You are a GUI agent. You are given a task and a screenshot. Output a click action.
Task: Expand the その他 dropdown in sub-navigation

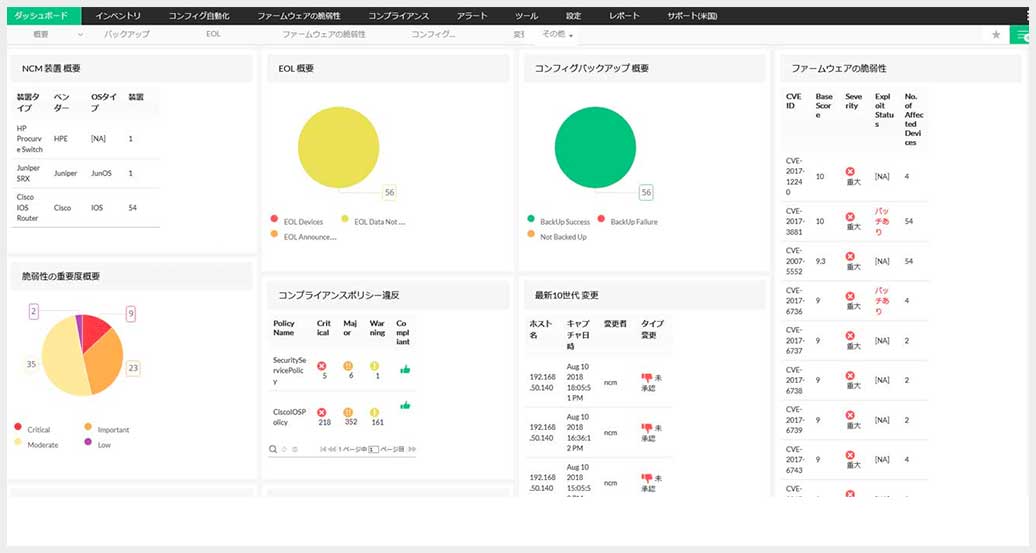557,34
